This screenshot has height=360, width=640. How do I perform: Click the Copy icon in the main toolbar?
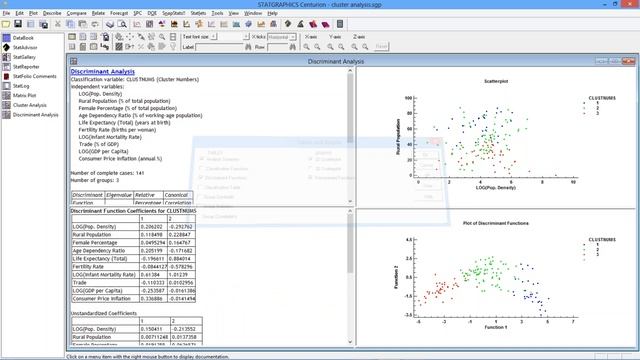coord(70,24)
